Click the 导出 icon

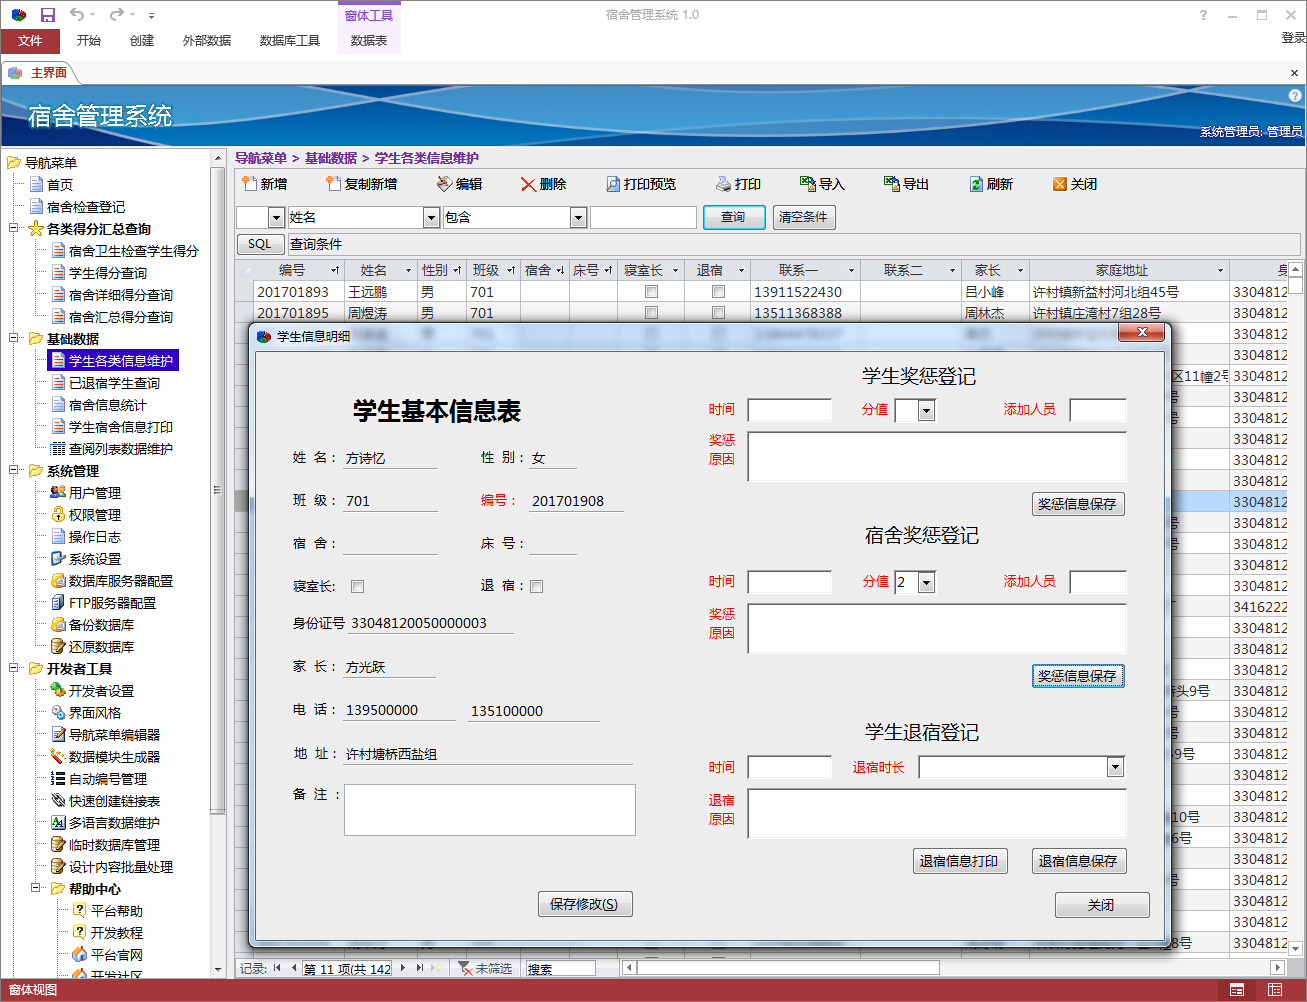pyautogui.click(x=892, y=184)
